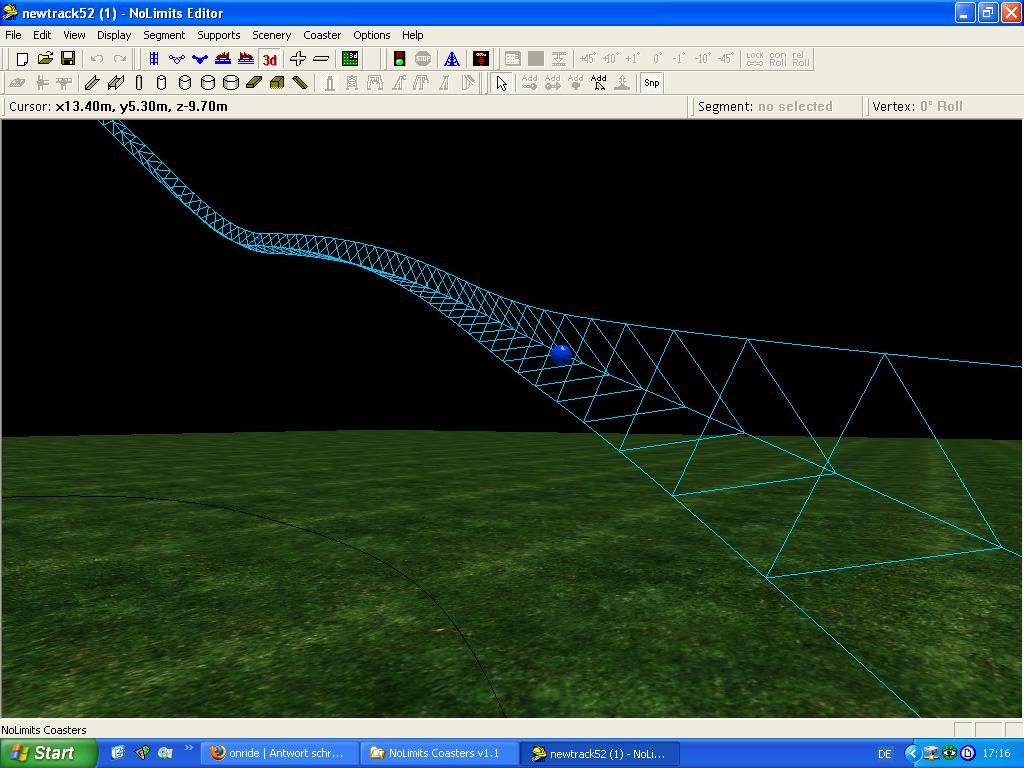Click the 'newtrack52 (1) - NoLi...' taskbar button
Screen dimensions: 1024x768
point(601,754)
